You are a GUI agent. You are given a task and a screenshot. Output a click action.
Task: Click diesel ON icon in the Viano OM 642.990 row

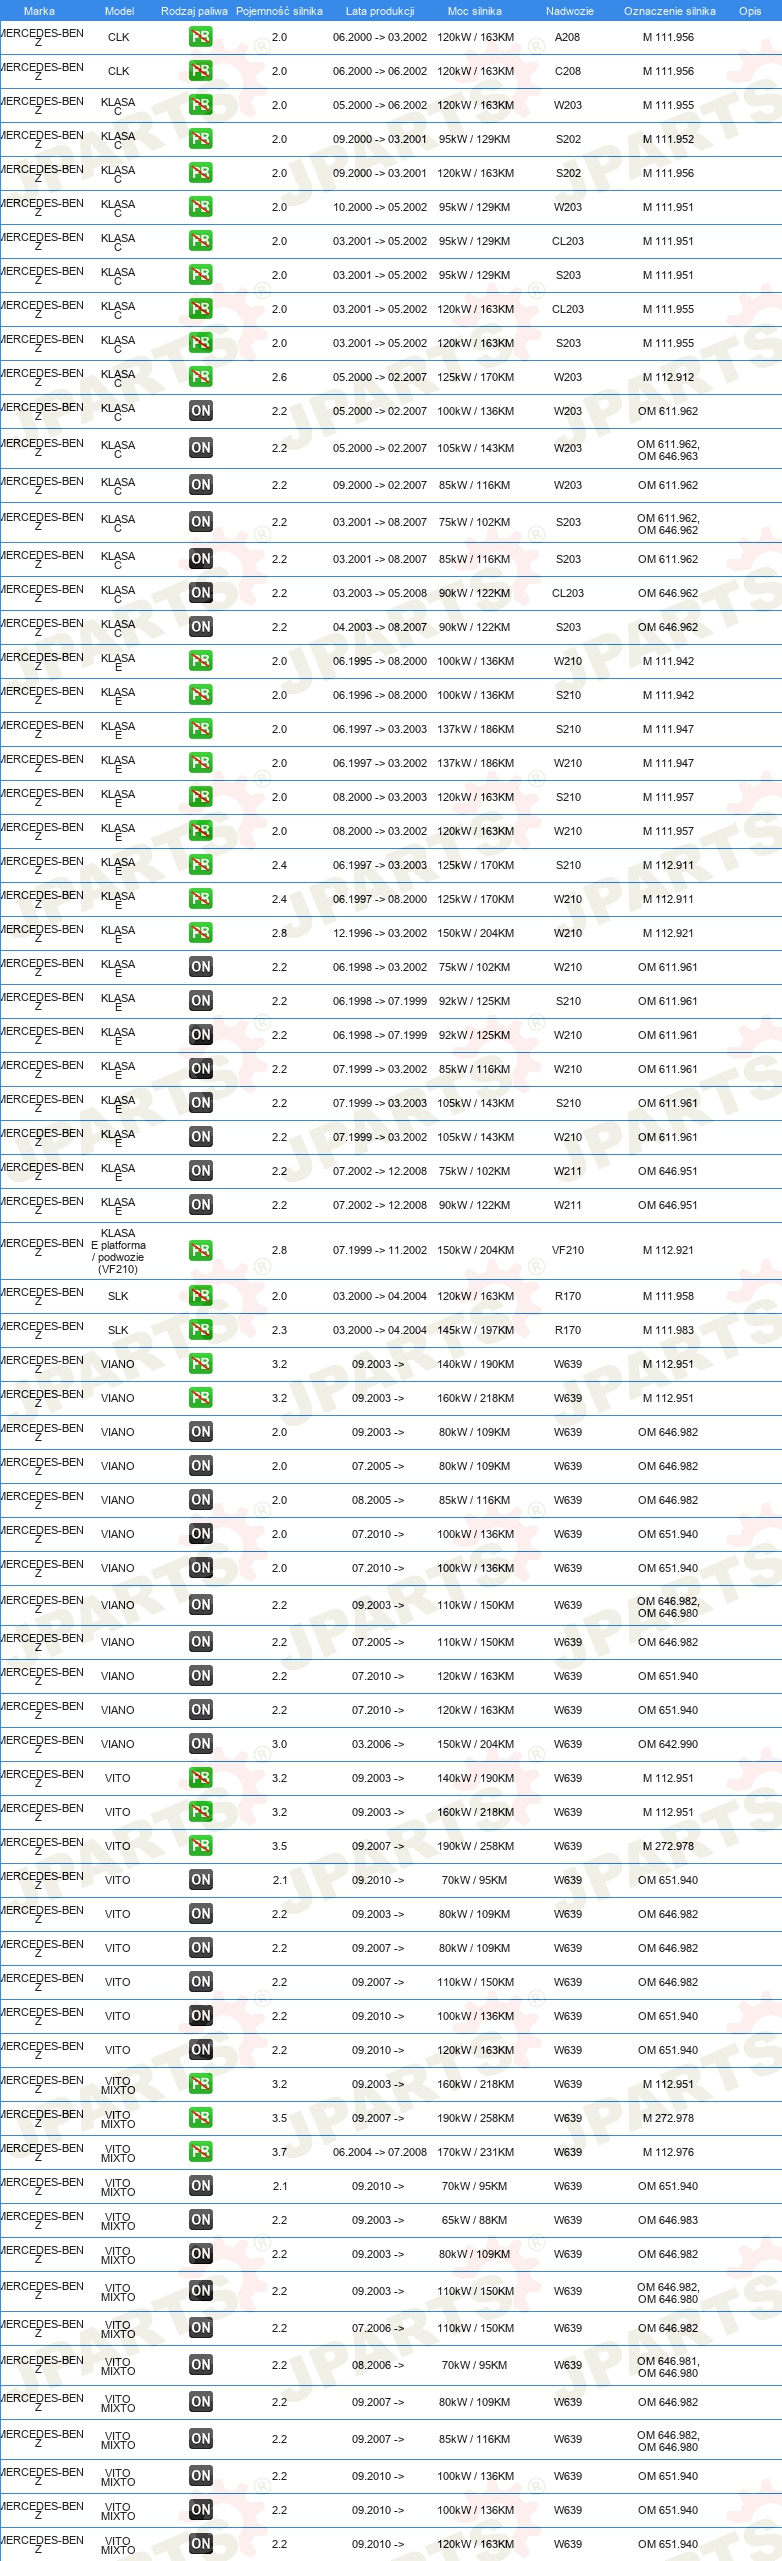[200, 1744]
